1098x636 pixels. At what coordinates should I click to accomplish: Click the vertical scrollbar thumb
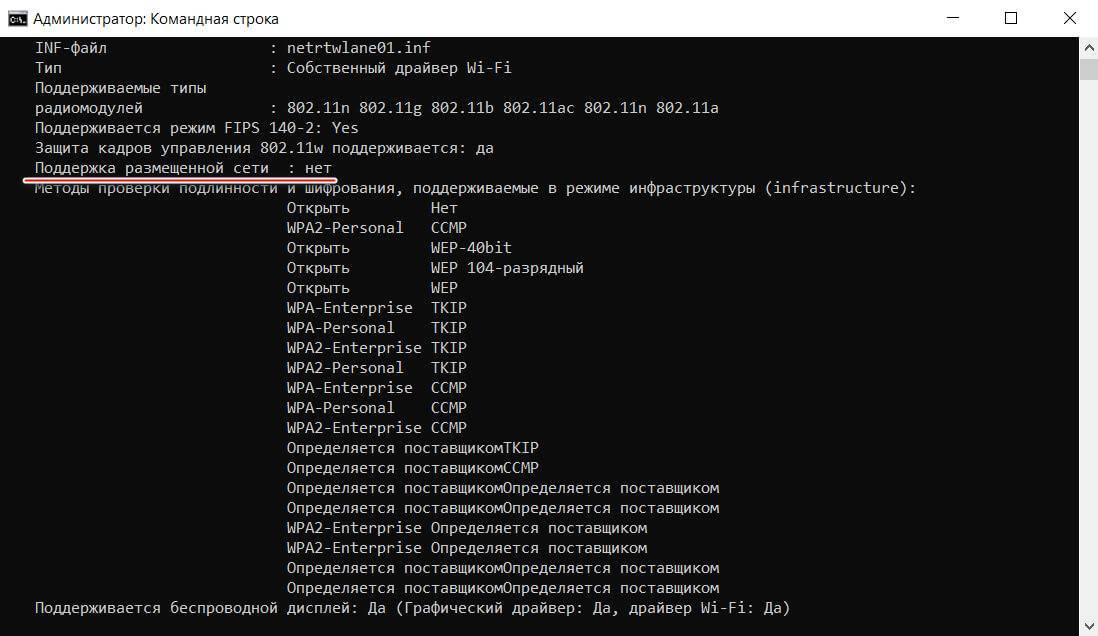pos(1088,68)
